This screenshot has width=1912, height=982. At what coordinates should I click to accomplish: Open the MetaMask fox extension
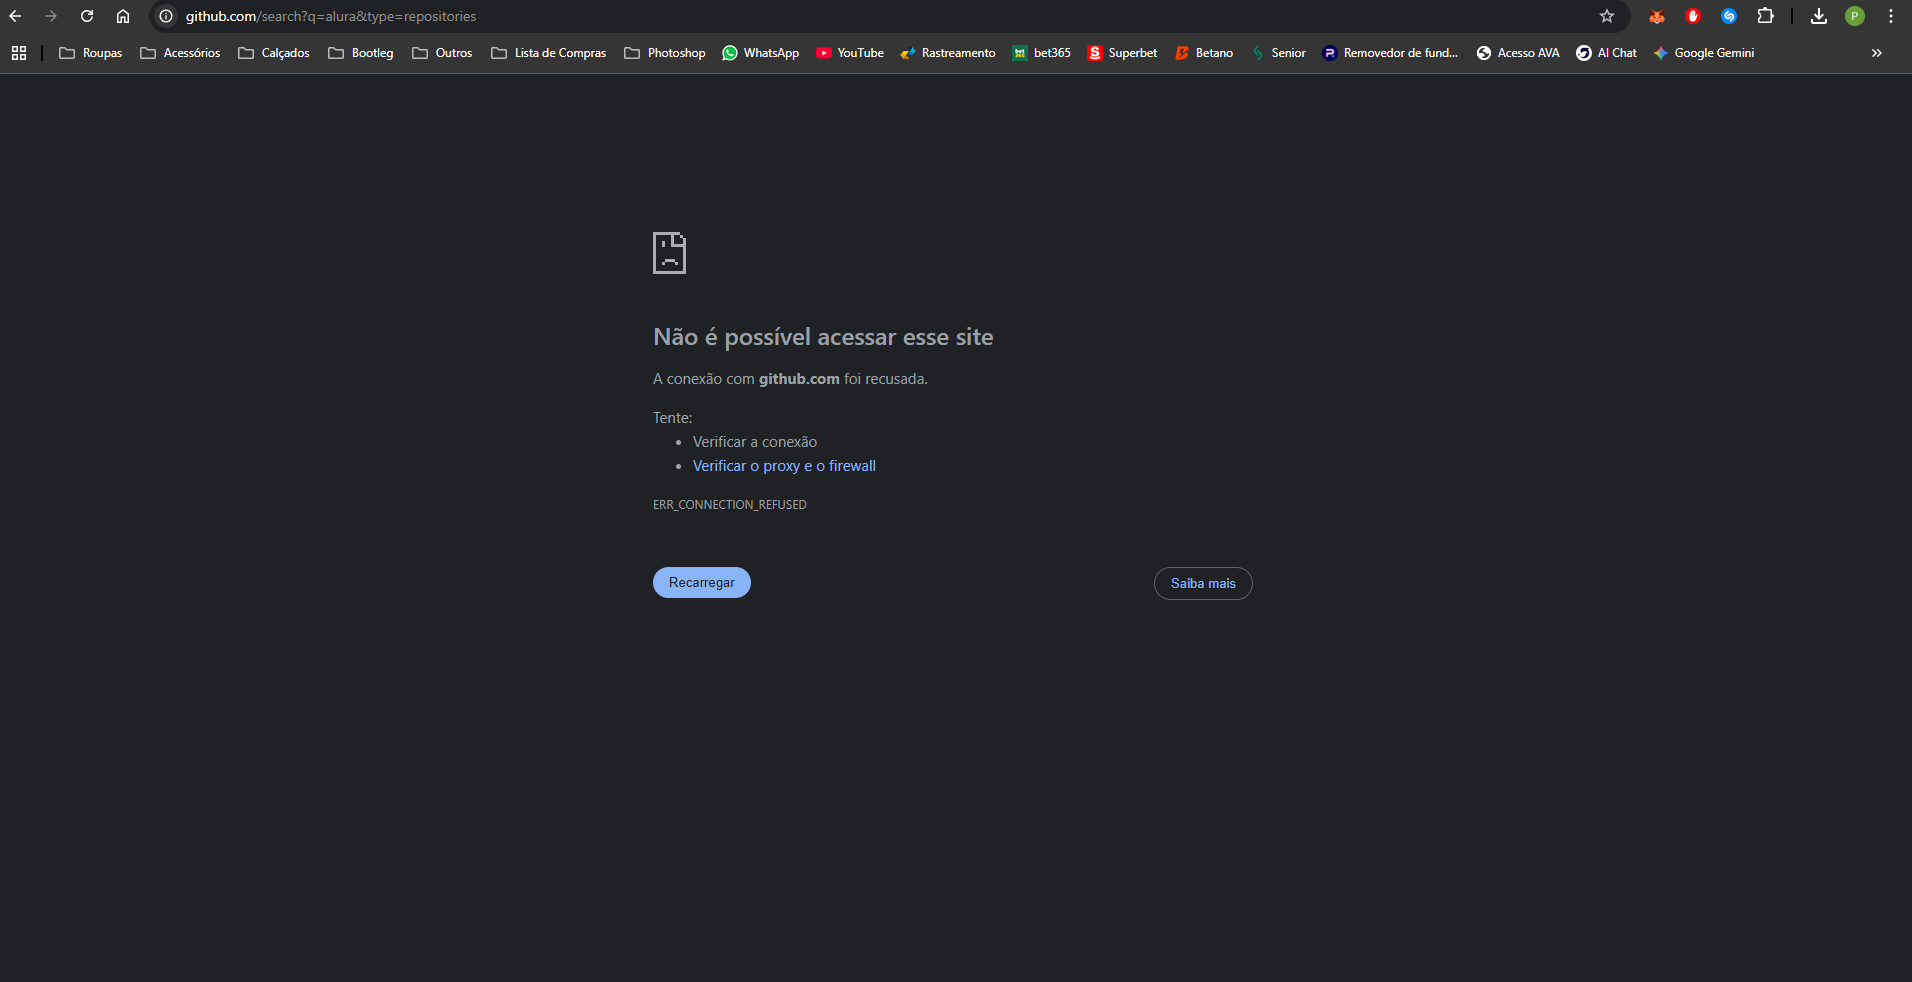[1657, 16]
